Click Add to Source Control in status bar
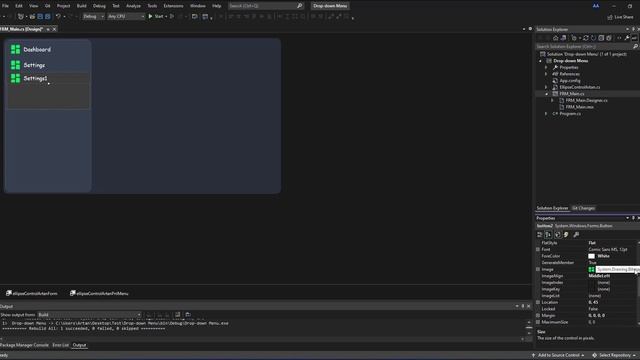The height and width of the screenshot is (360, 640). (558, 356)
